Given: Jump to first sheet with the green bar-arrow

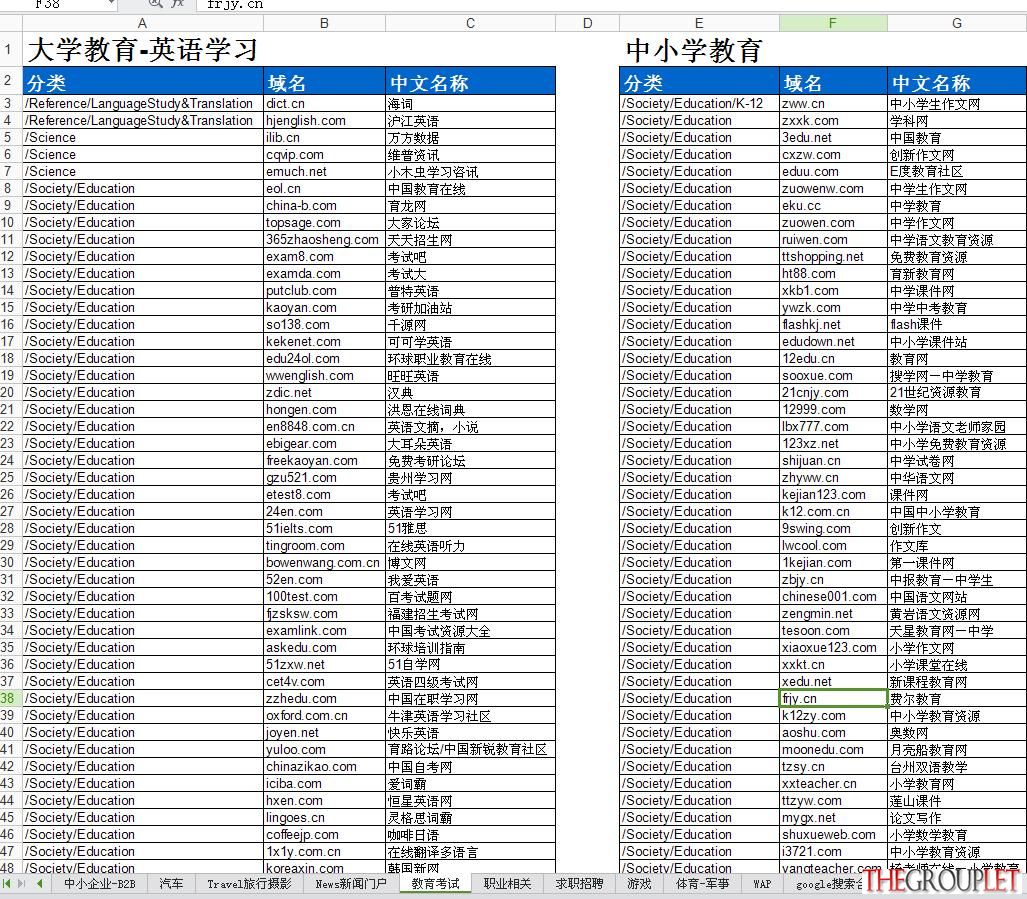Looking at the screenshot, I should [x=7, y=884].
